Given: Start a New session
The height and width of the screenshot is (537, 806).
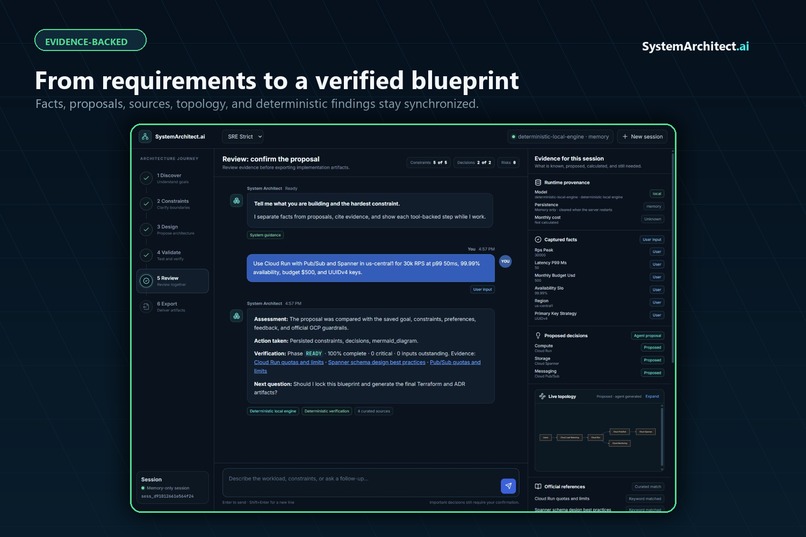Looking at the screenshot, I should click(643, 137).
